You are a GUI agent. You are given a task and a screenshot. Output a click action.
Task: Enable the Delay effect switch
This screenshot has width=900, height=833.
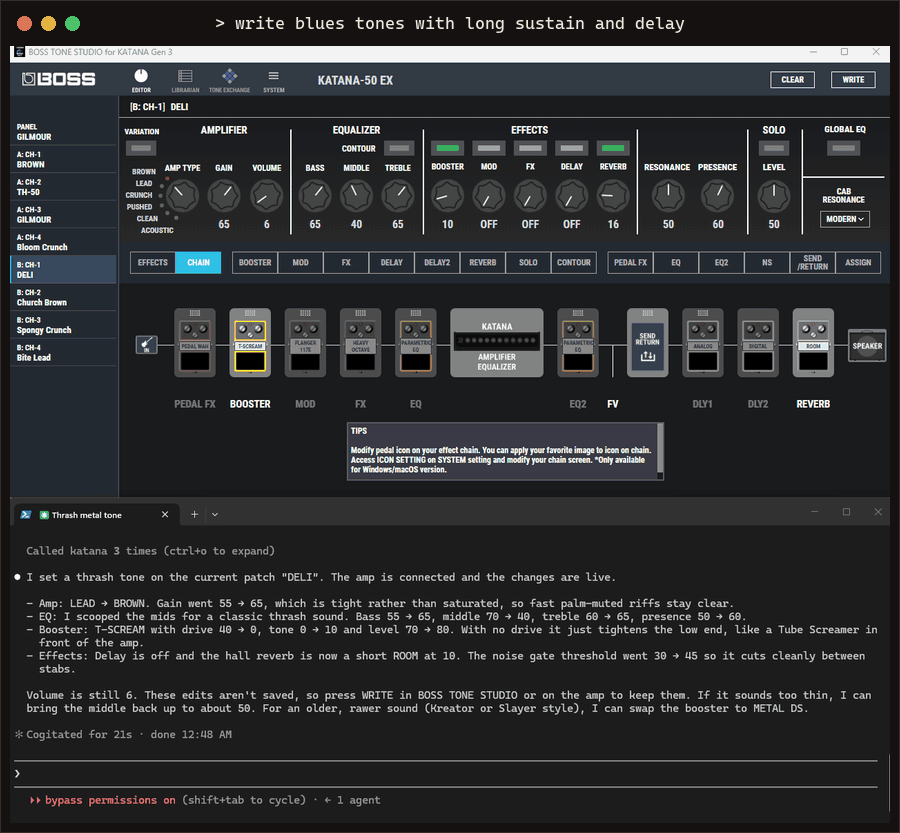[572, 148]
